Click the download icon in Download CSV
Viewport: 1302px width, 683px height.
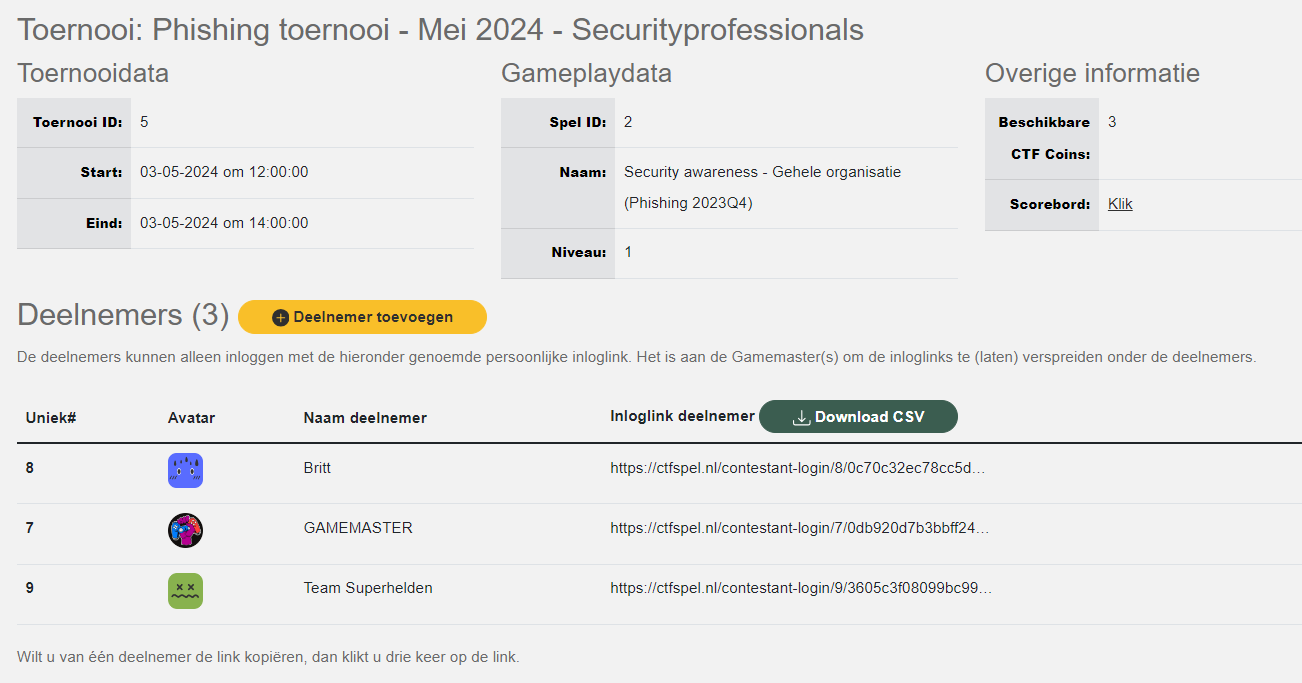click(801, 417)
